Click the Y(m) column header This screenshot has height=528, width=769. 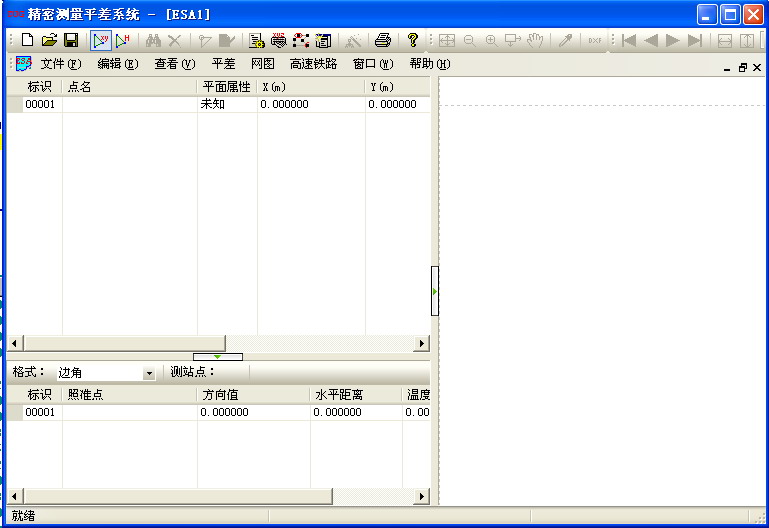click(398, 87)
